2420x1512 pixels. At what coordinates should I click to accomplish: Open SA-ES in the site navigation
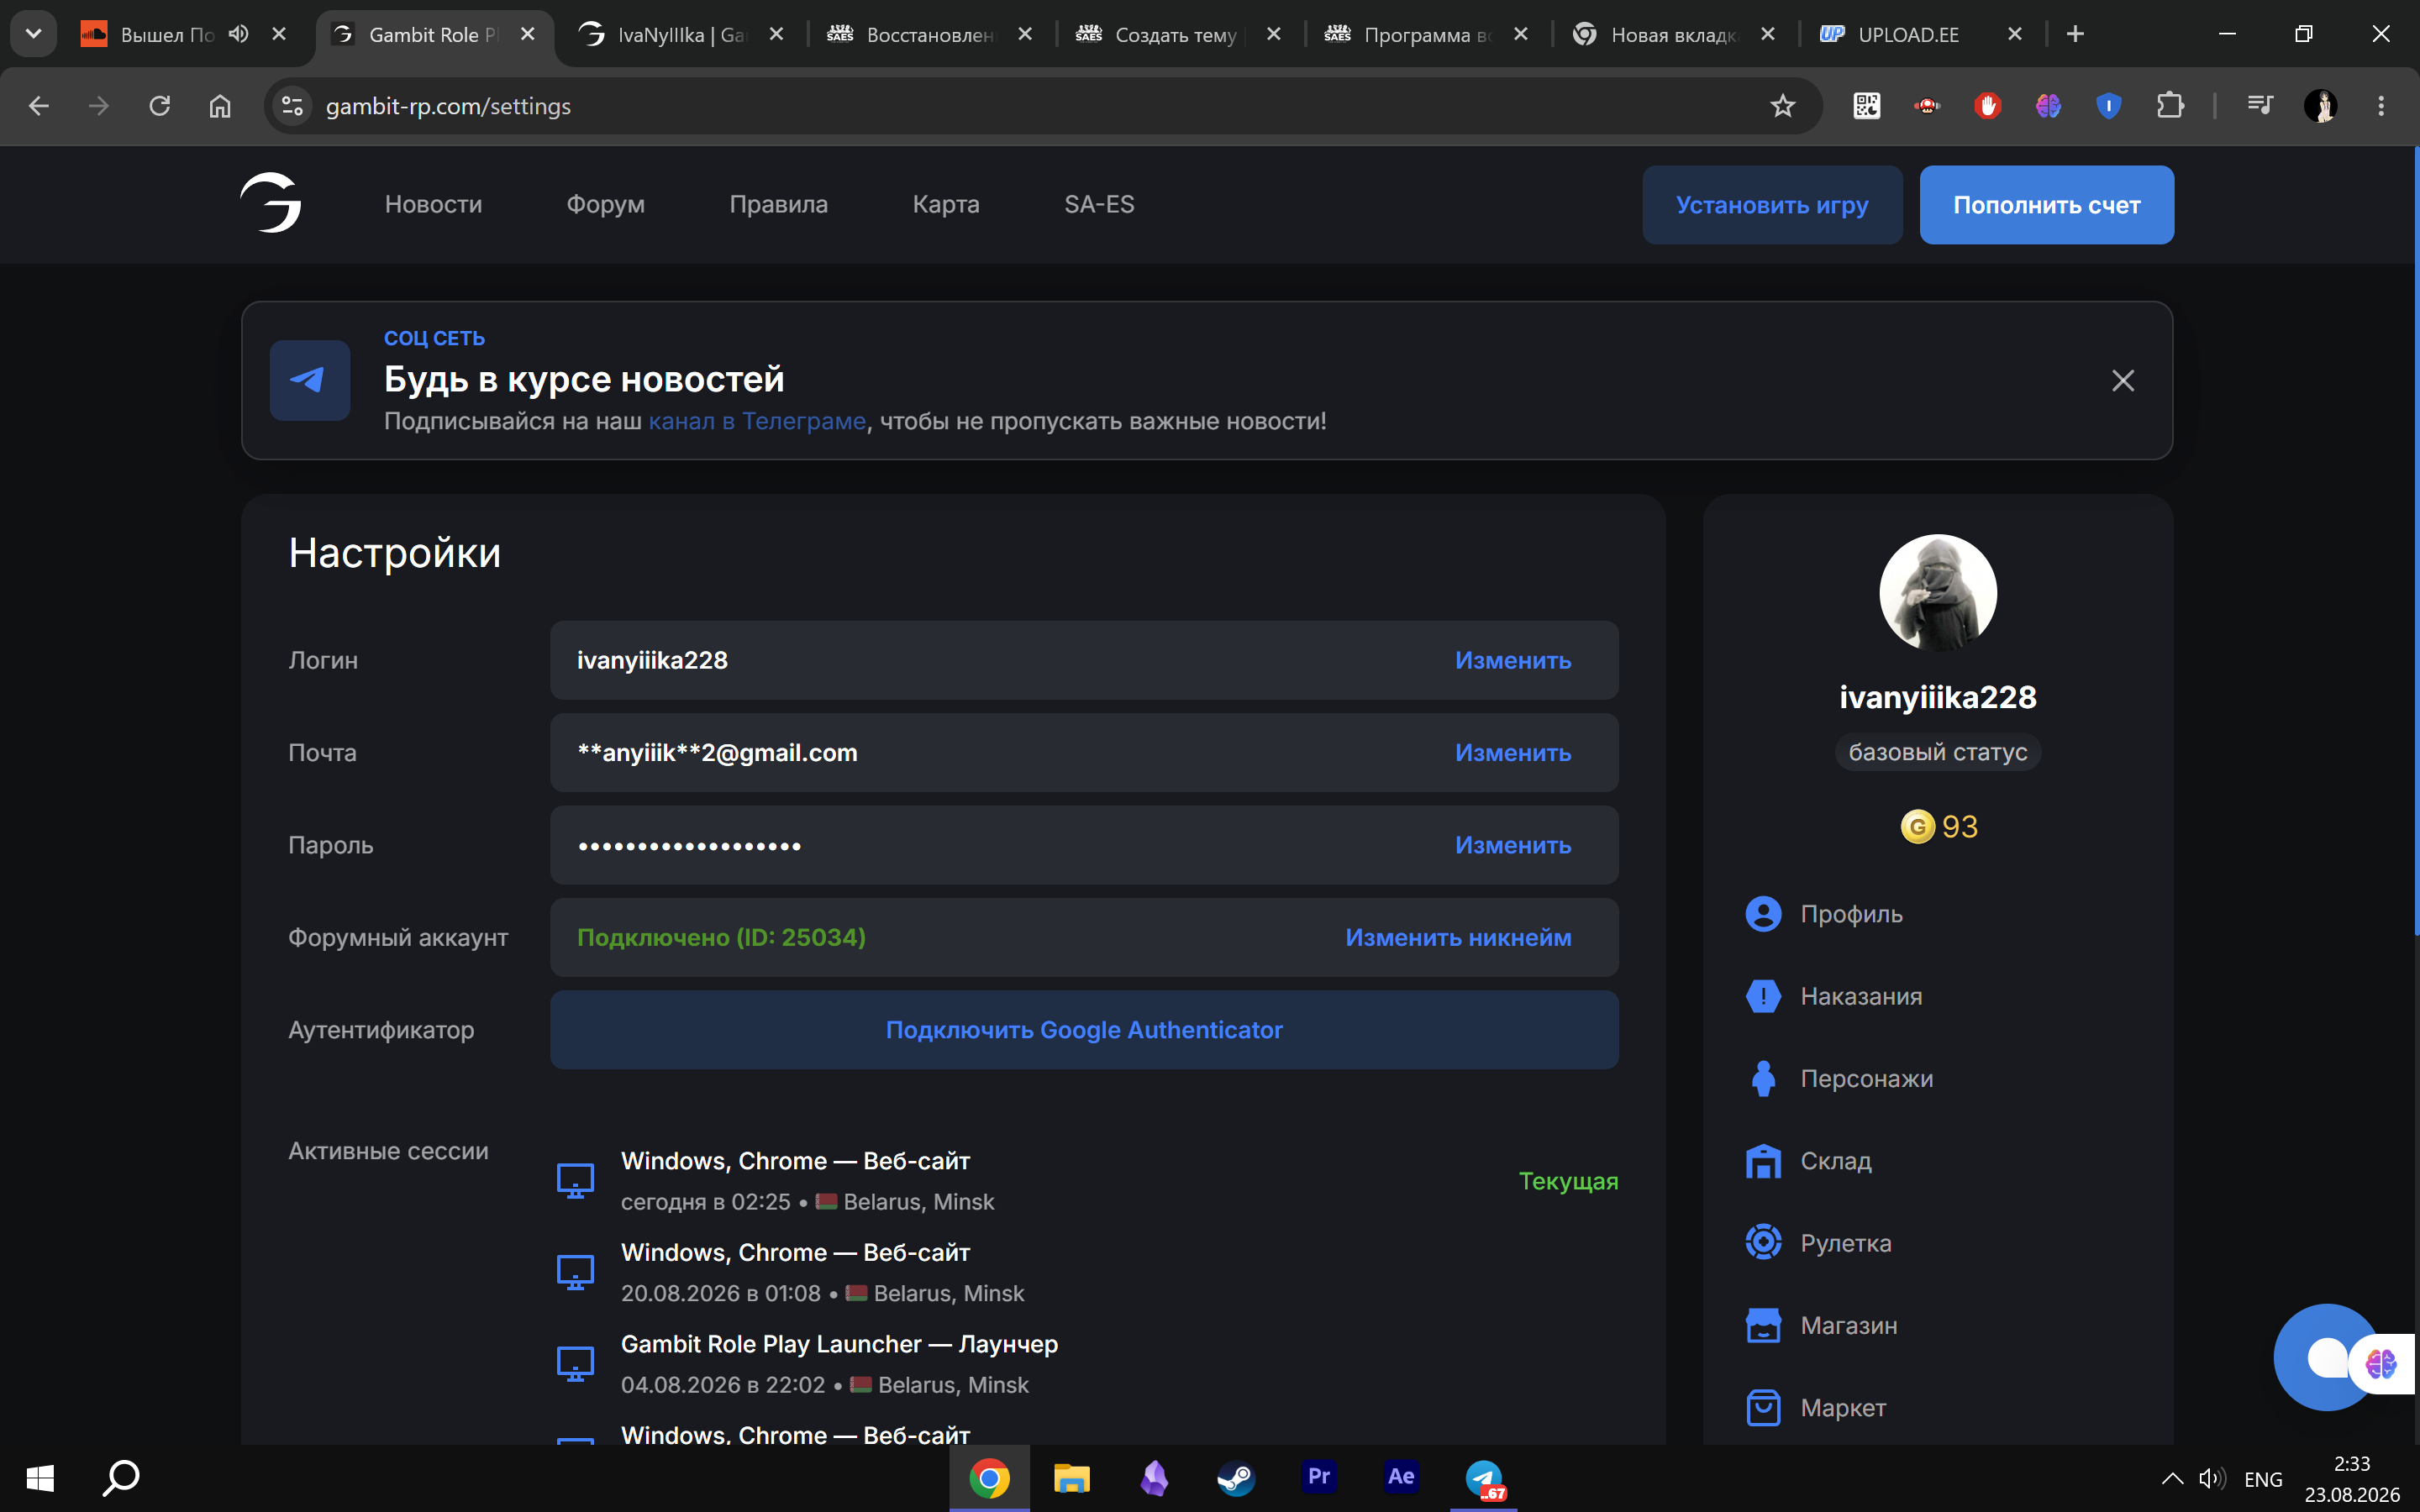tap(1099, 204)
